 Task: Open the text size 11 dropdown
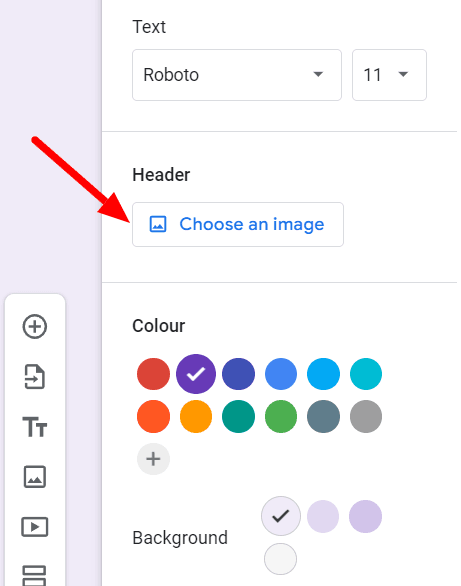(389, 75)
